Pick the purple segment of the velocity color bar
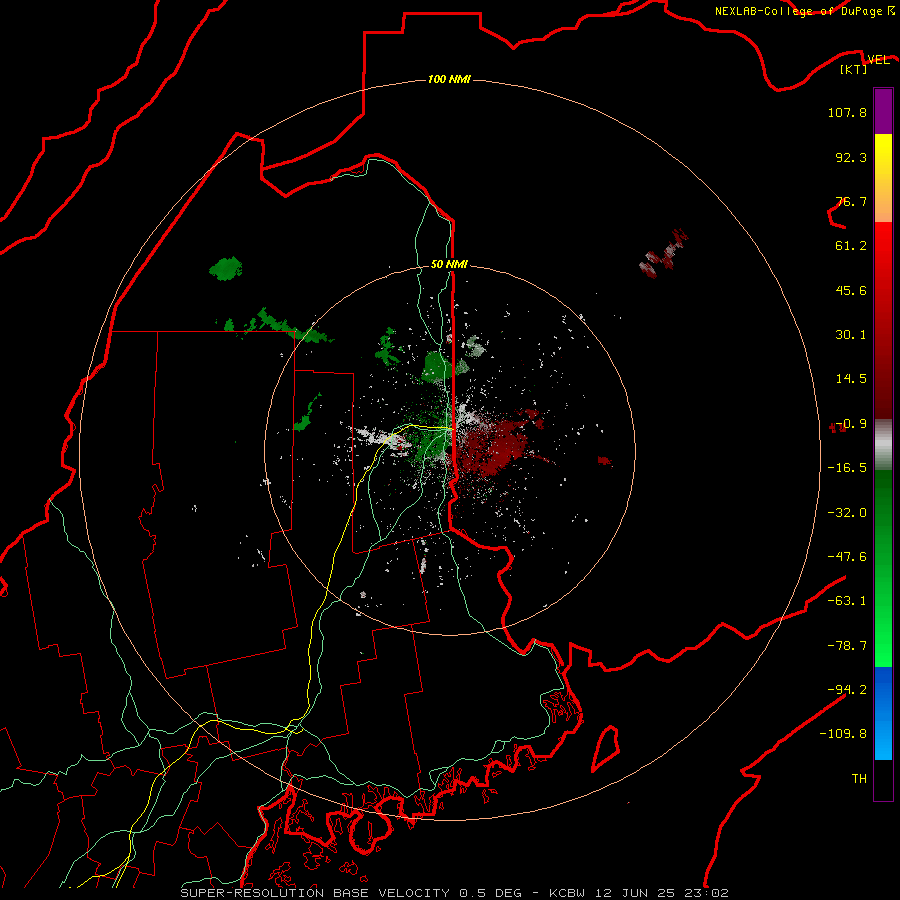Screen dimensions: 900x900 click(883, 111)
